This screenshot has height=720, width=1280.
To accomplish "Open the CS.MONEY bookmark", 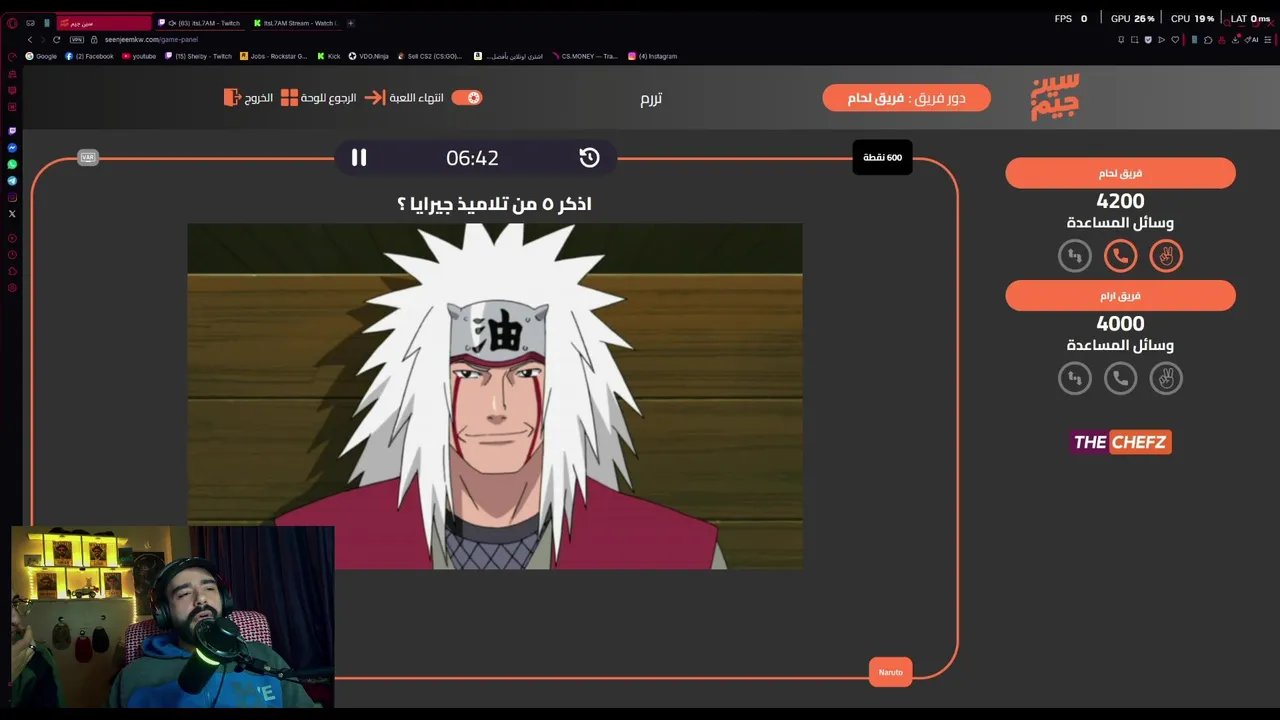I will pos(585,56).
